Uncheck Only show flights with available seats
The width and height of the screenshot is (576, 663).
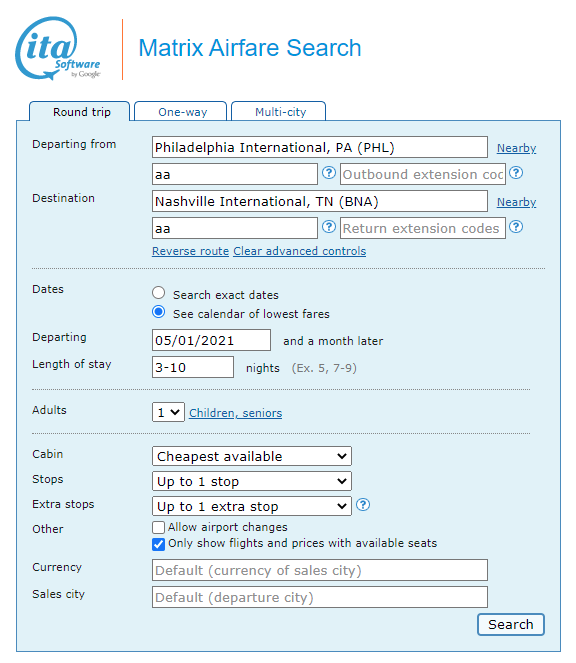coord(159,544)
